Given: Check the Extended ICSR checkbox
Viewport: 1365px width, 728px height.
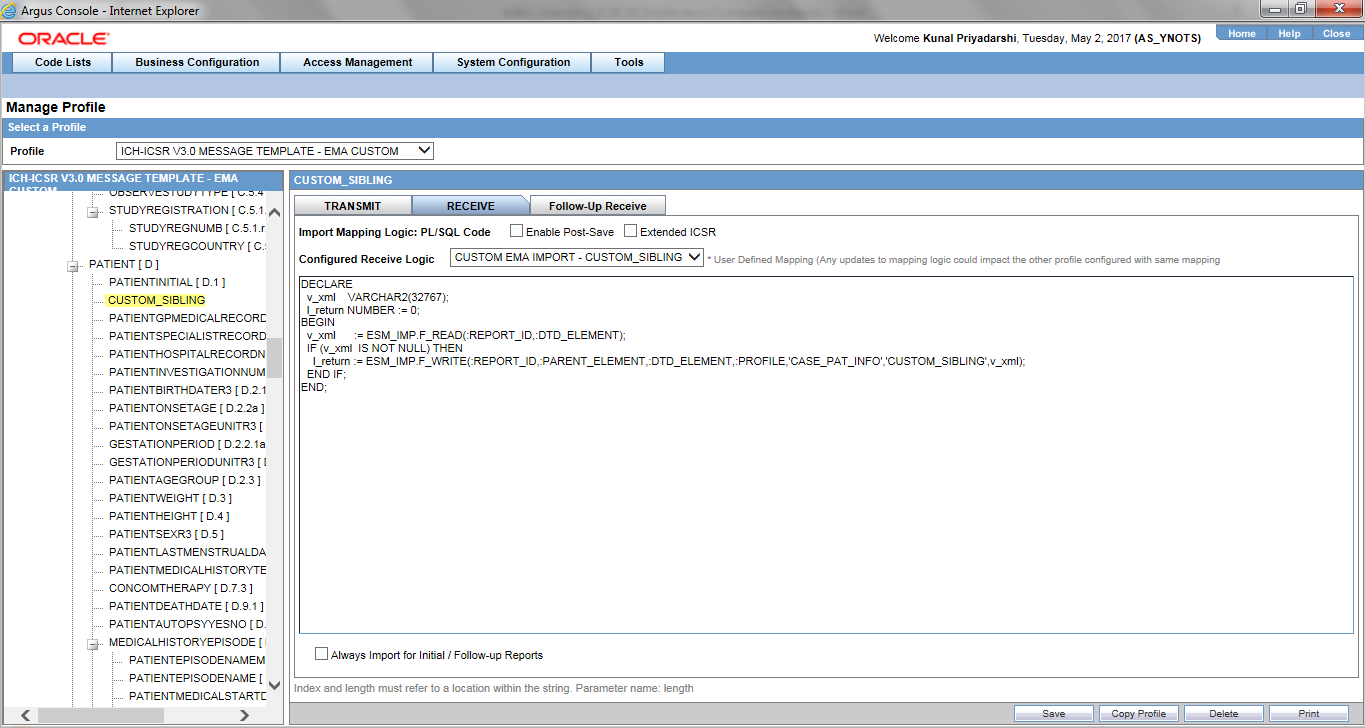Looking at the screenshot, I should [631, 231].
